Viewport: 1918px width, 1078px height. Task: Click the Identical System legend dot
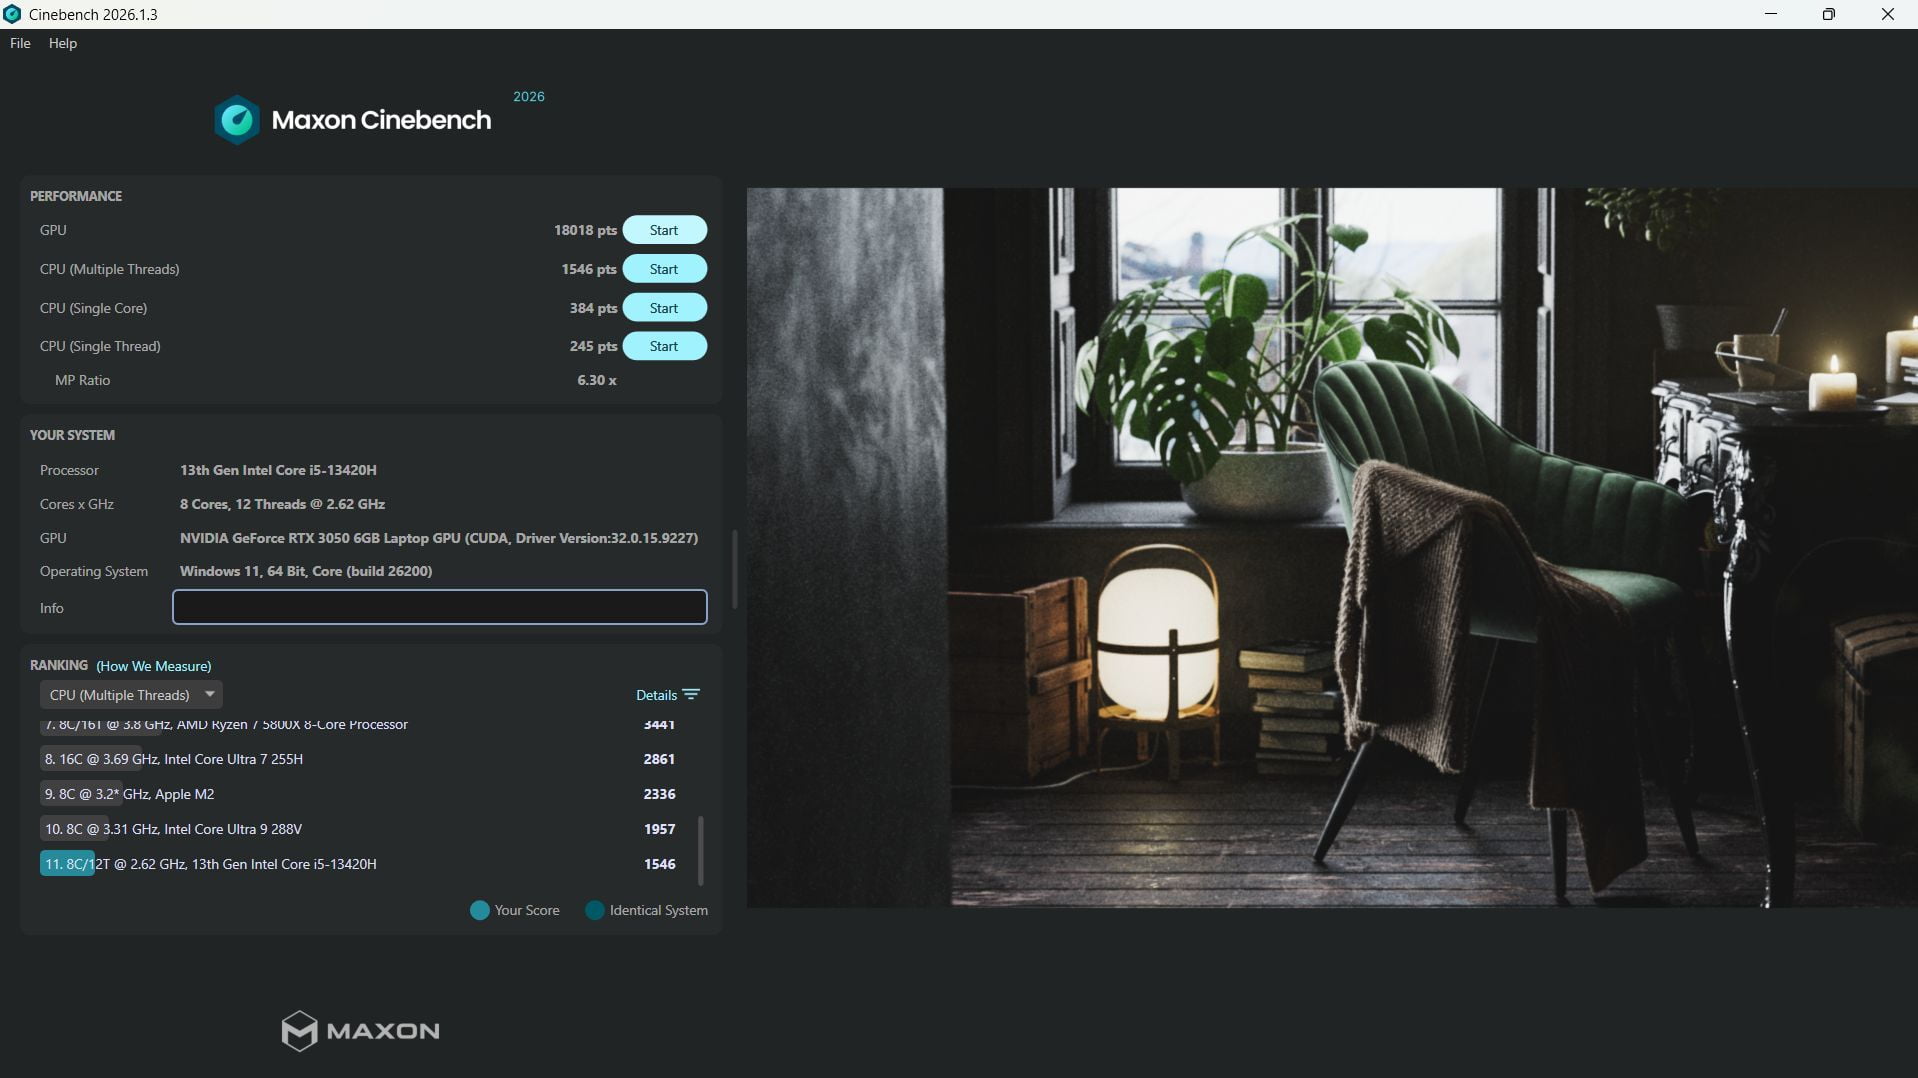coord(595,910)
